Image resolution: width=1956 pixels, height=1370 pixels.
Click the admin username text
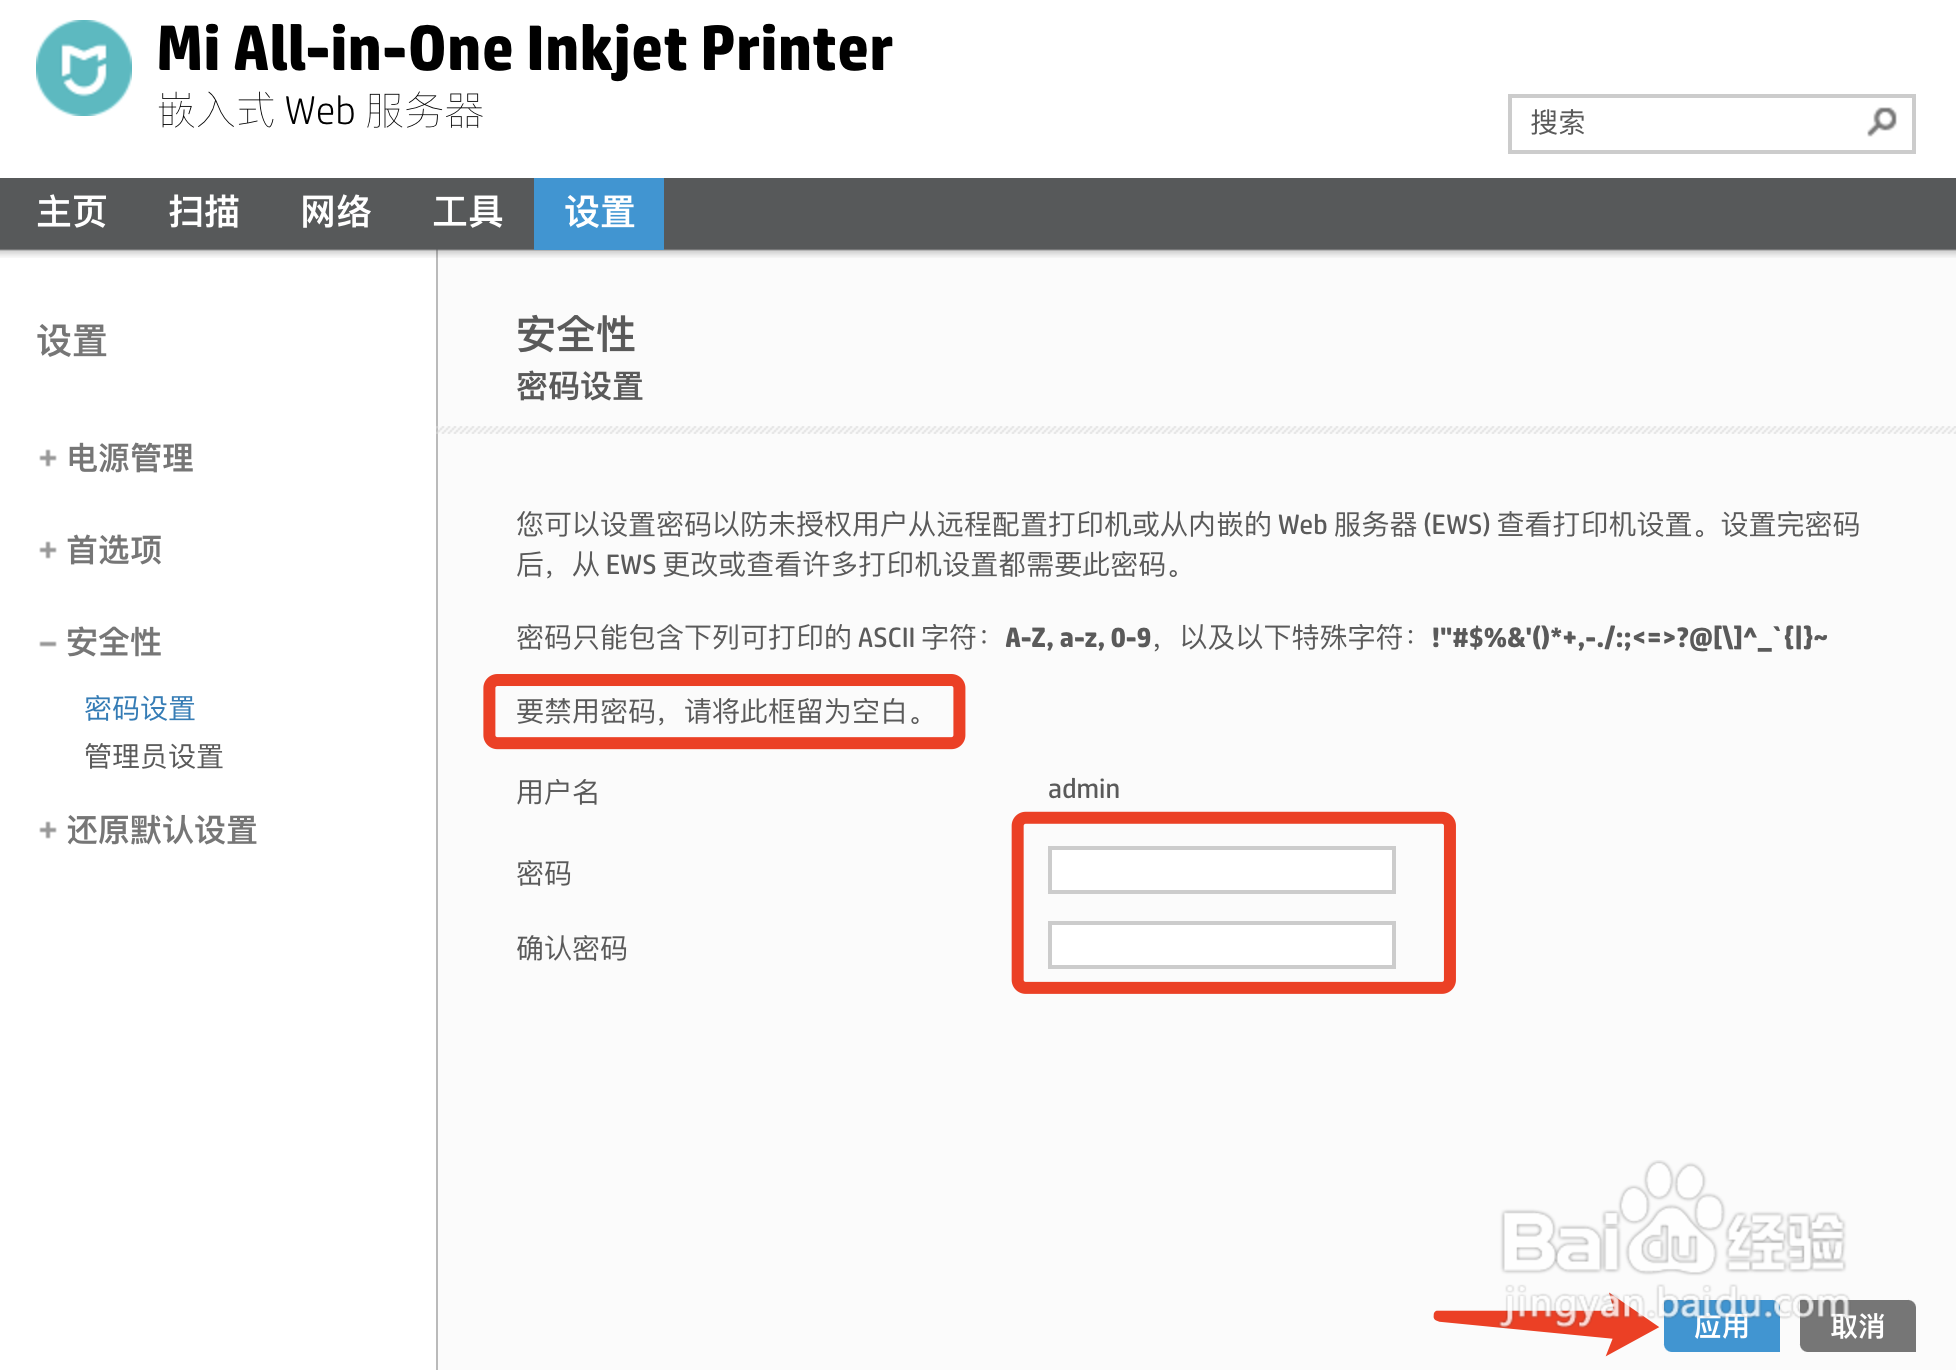click(x=1083, y=789)
